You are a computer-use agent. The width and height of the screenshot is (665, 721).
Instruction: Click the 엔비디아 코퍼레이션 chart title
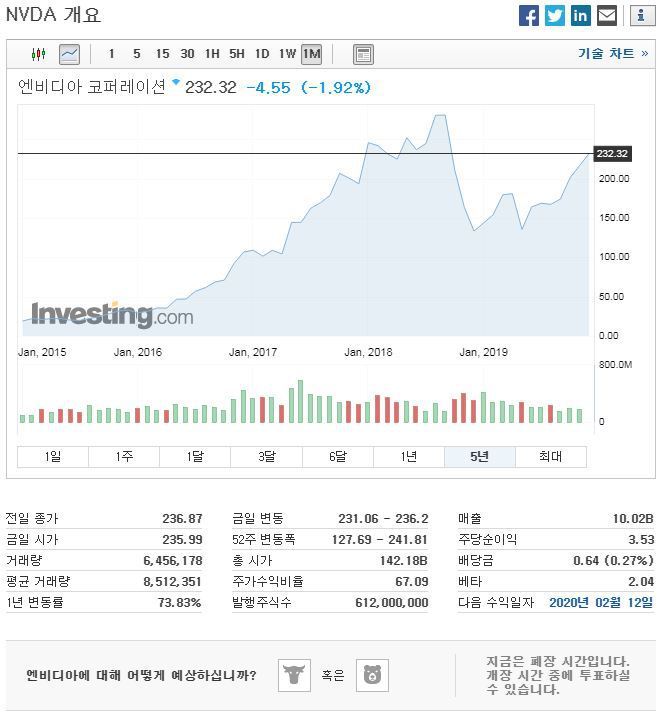[92, 86]
